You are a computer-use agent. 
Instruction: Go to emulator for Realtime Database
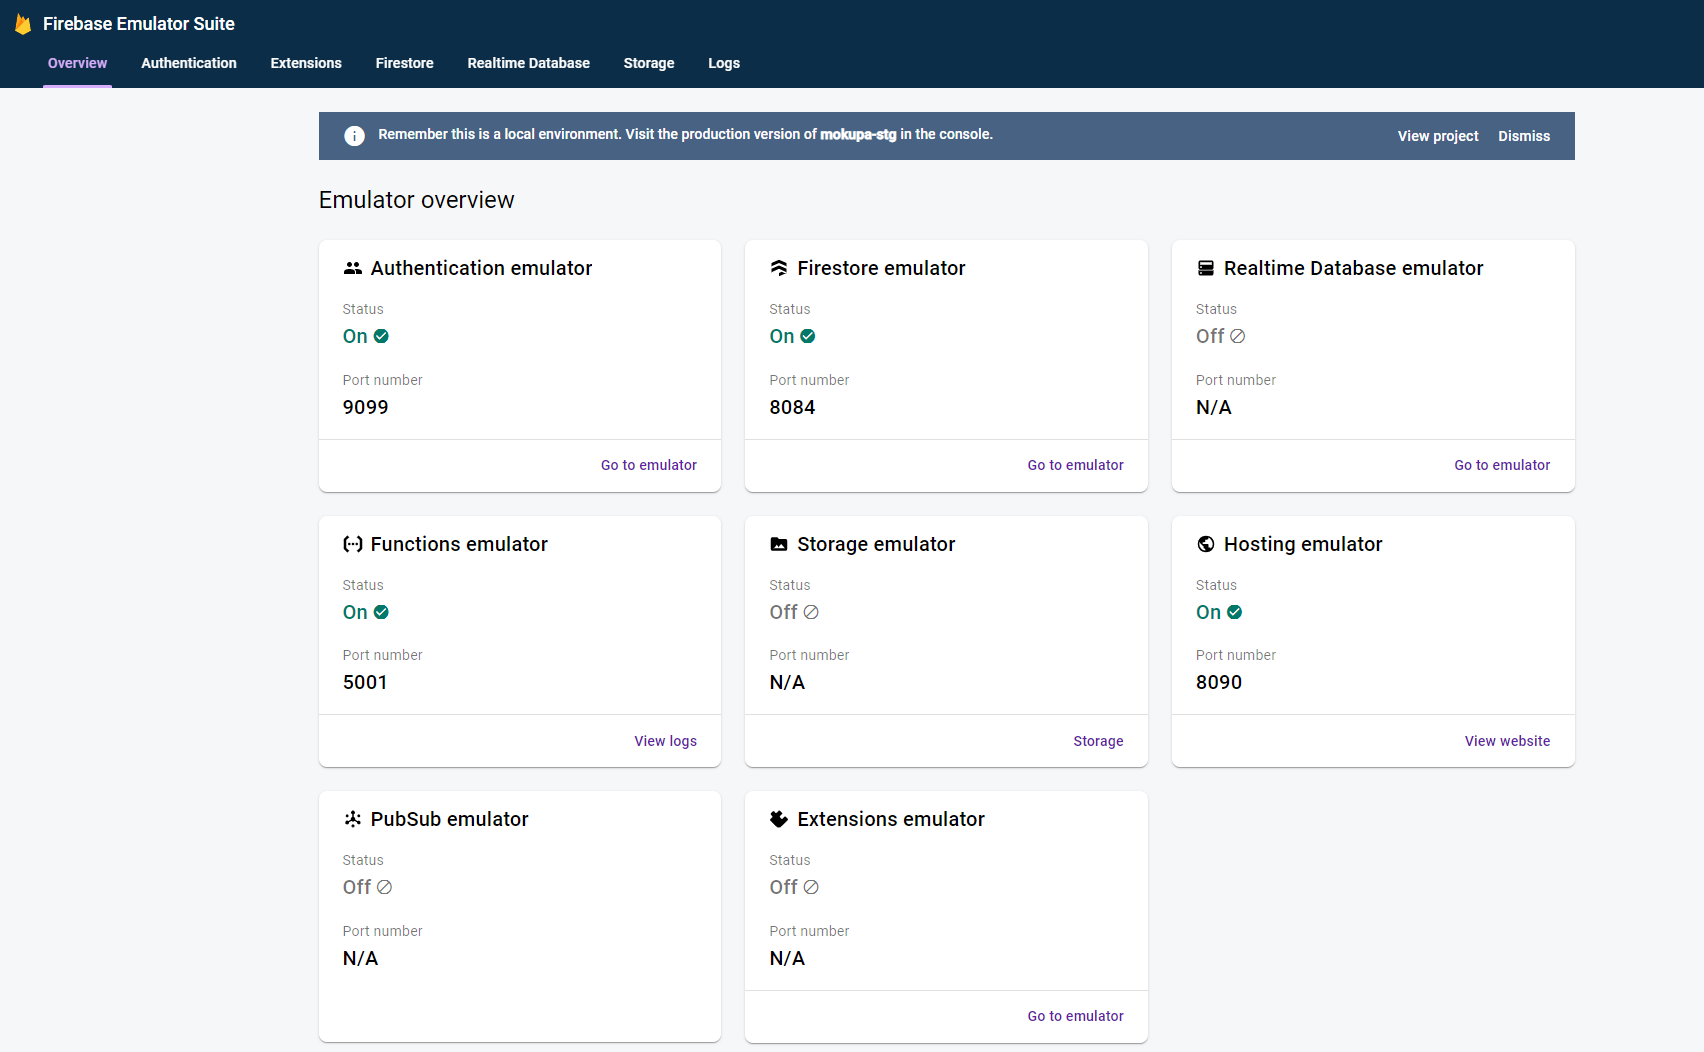[x=1502, y=465]
